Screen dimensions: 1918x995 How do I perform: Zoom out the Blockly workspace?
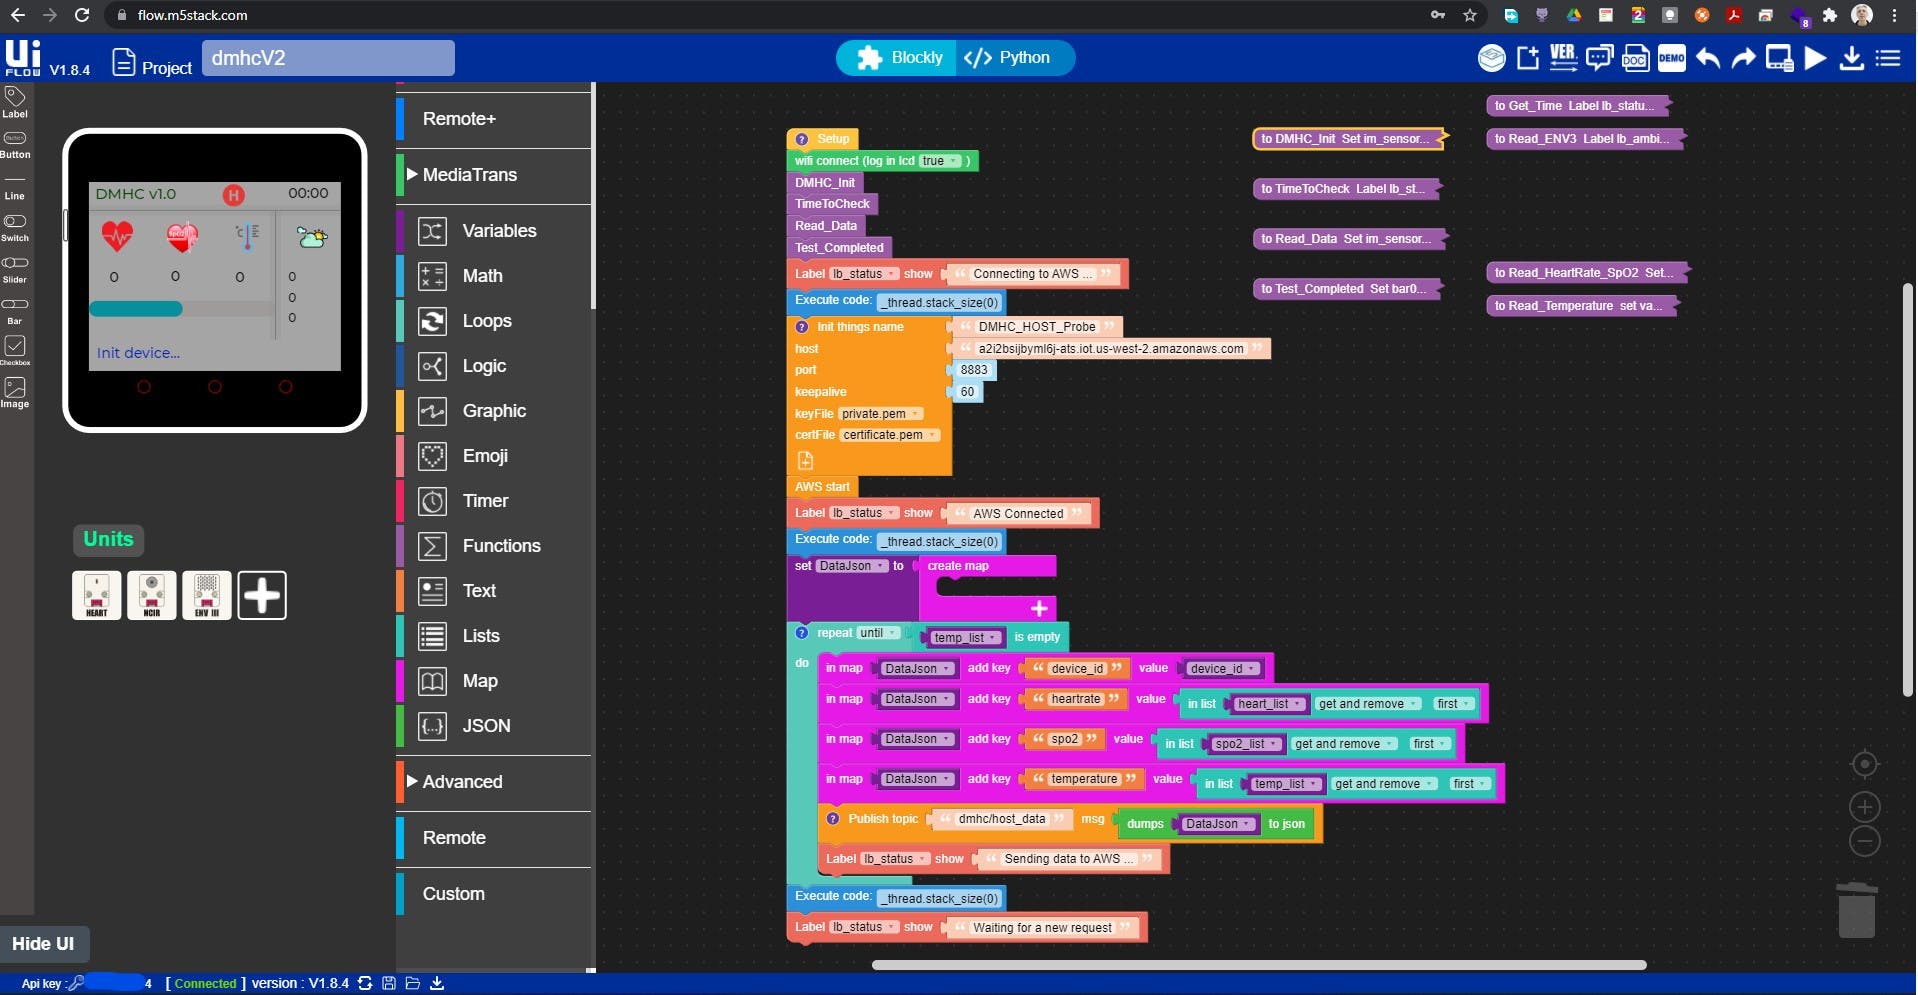pyautogui.click(x=1864, y=841)
